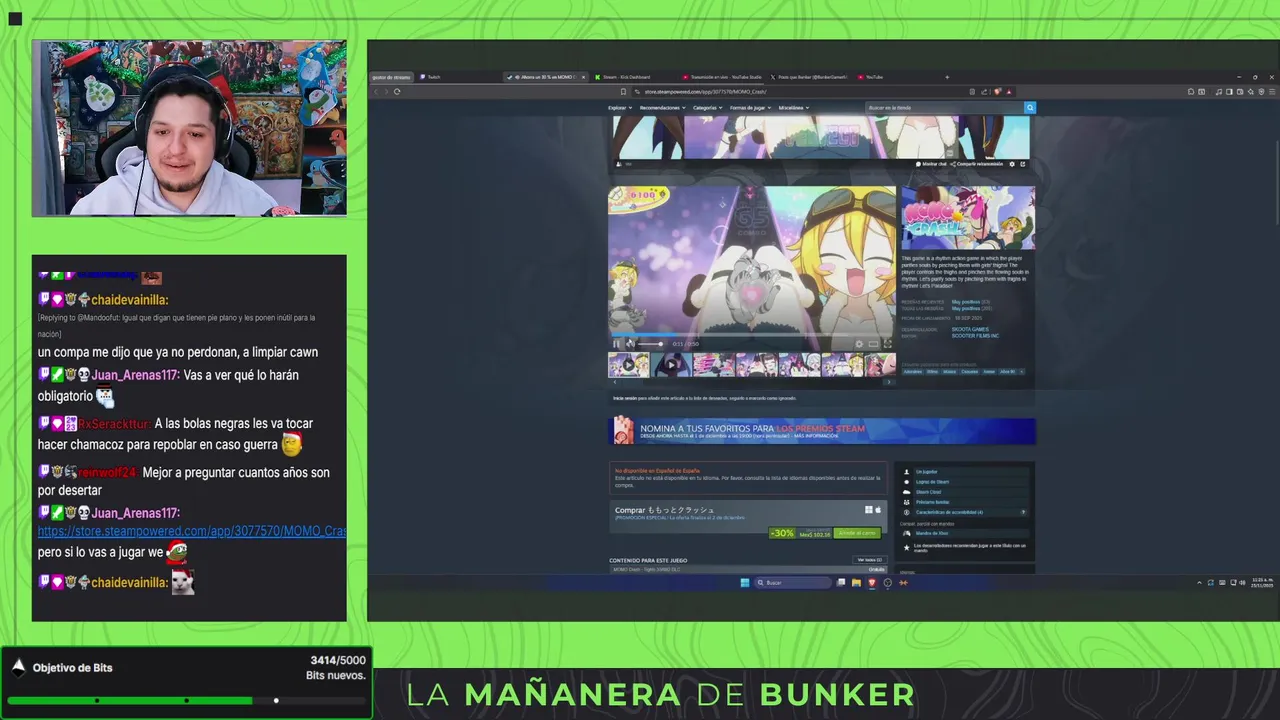Image resolution: width=1280 pixels, height=720 pixels.
Task: Open SCOOTER FILMS INC publisher link
Action: tap(975, 336)
